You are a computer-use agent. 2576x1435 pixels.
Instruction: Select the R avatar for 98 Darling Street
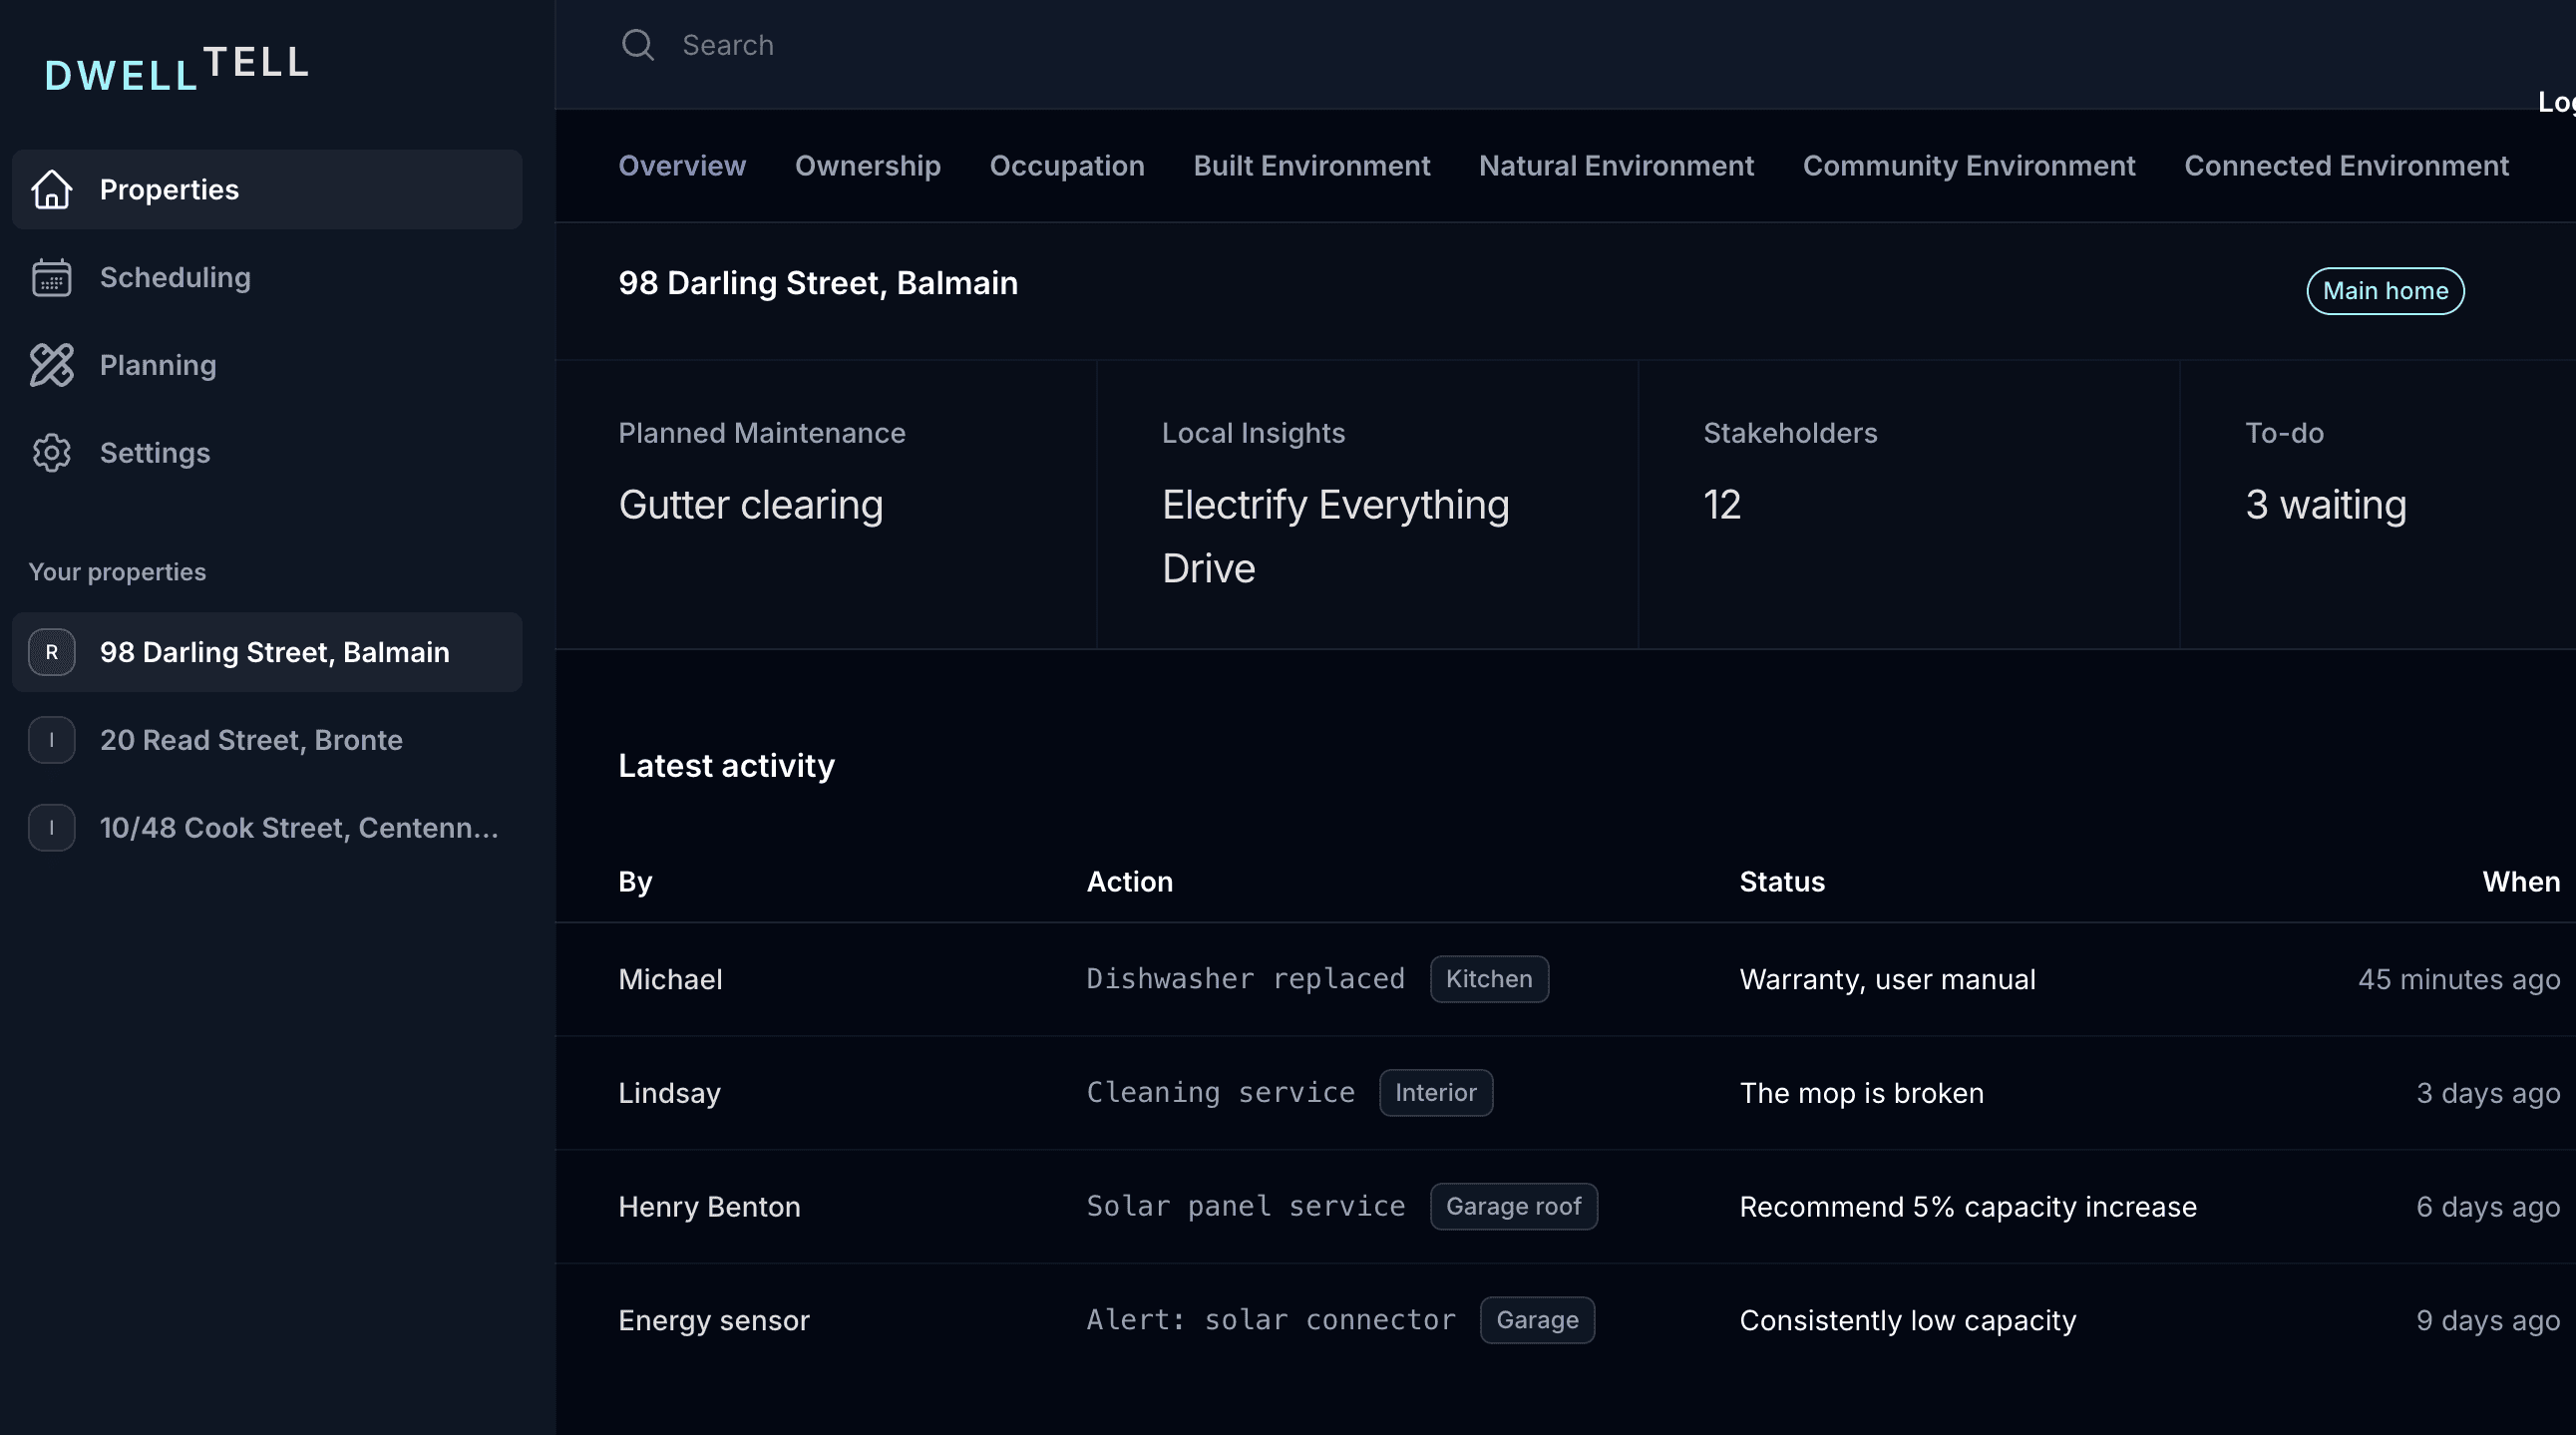coord(51,652)
